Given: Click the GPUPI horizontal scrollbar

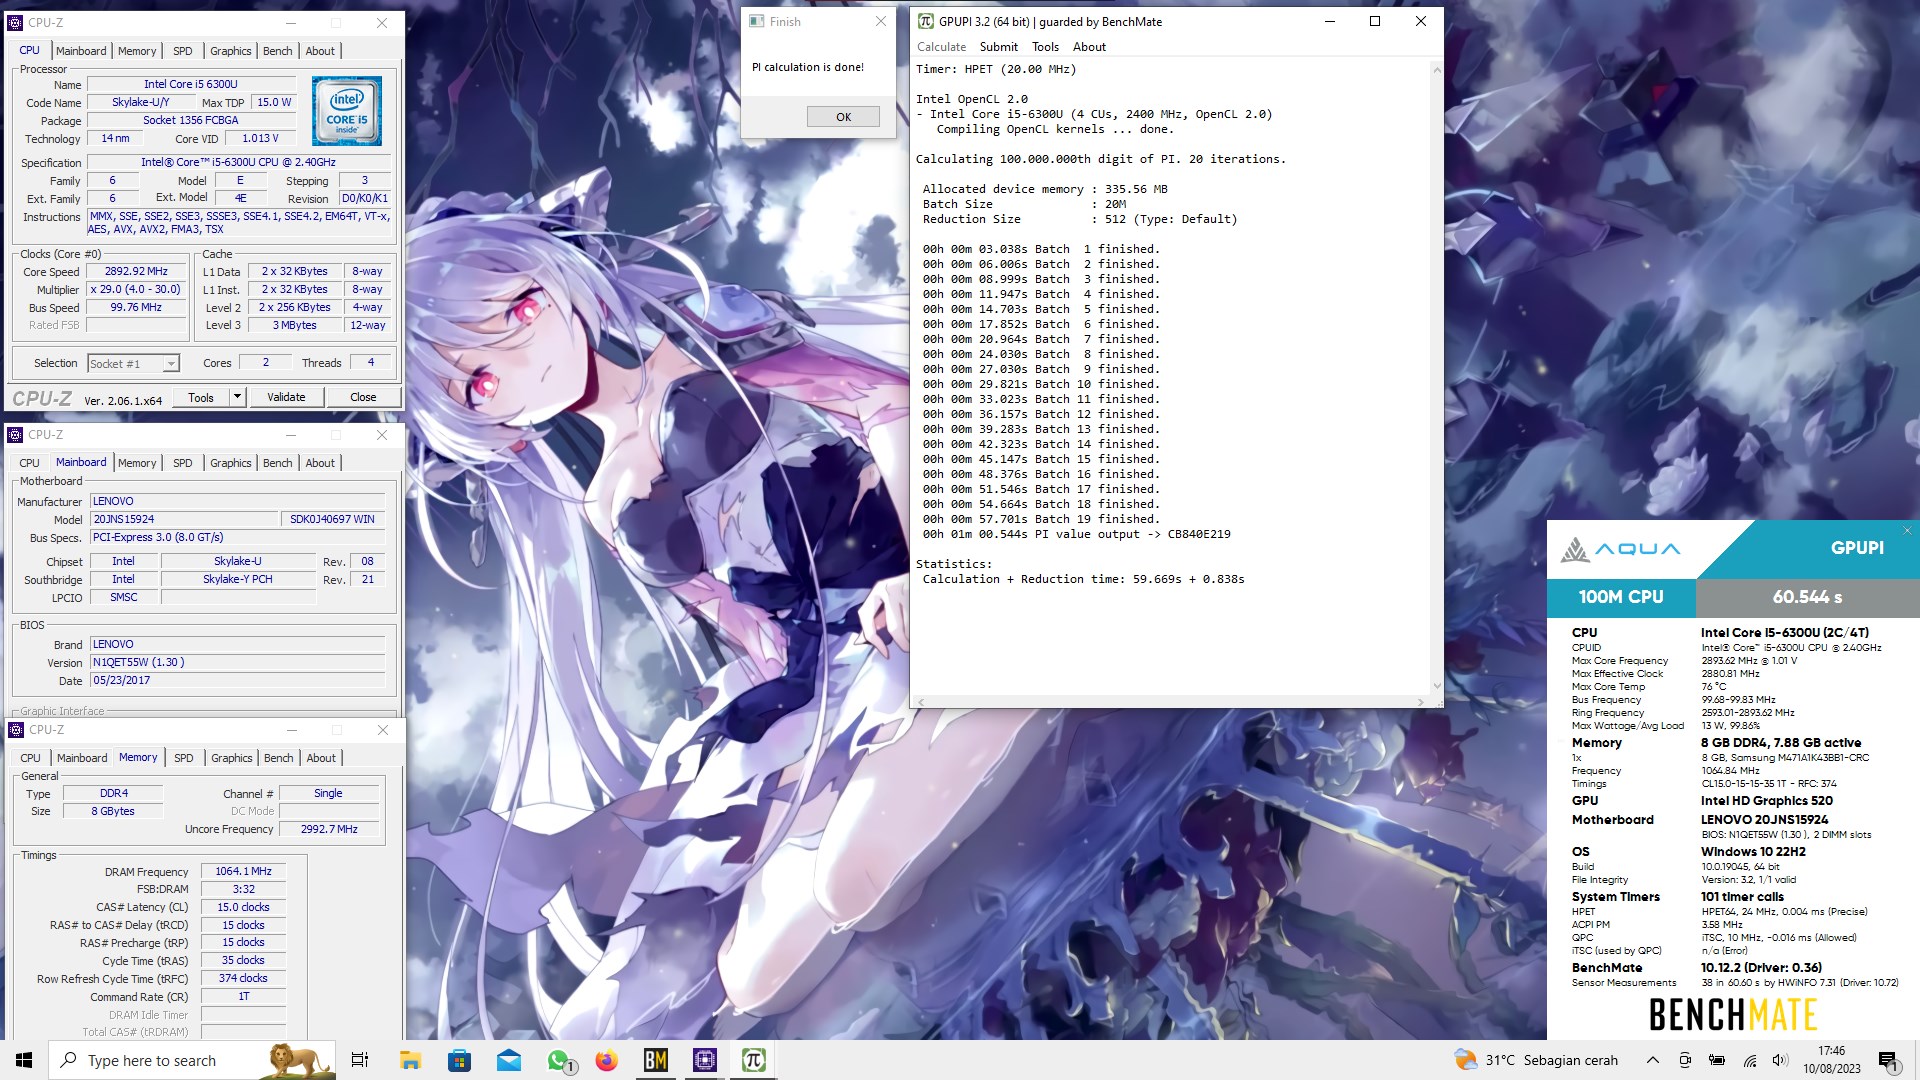Looking at the screenshot, I should [1170, 701].
